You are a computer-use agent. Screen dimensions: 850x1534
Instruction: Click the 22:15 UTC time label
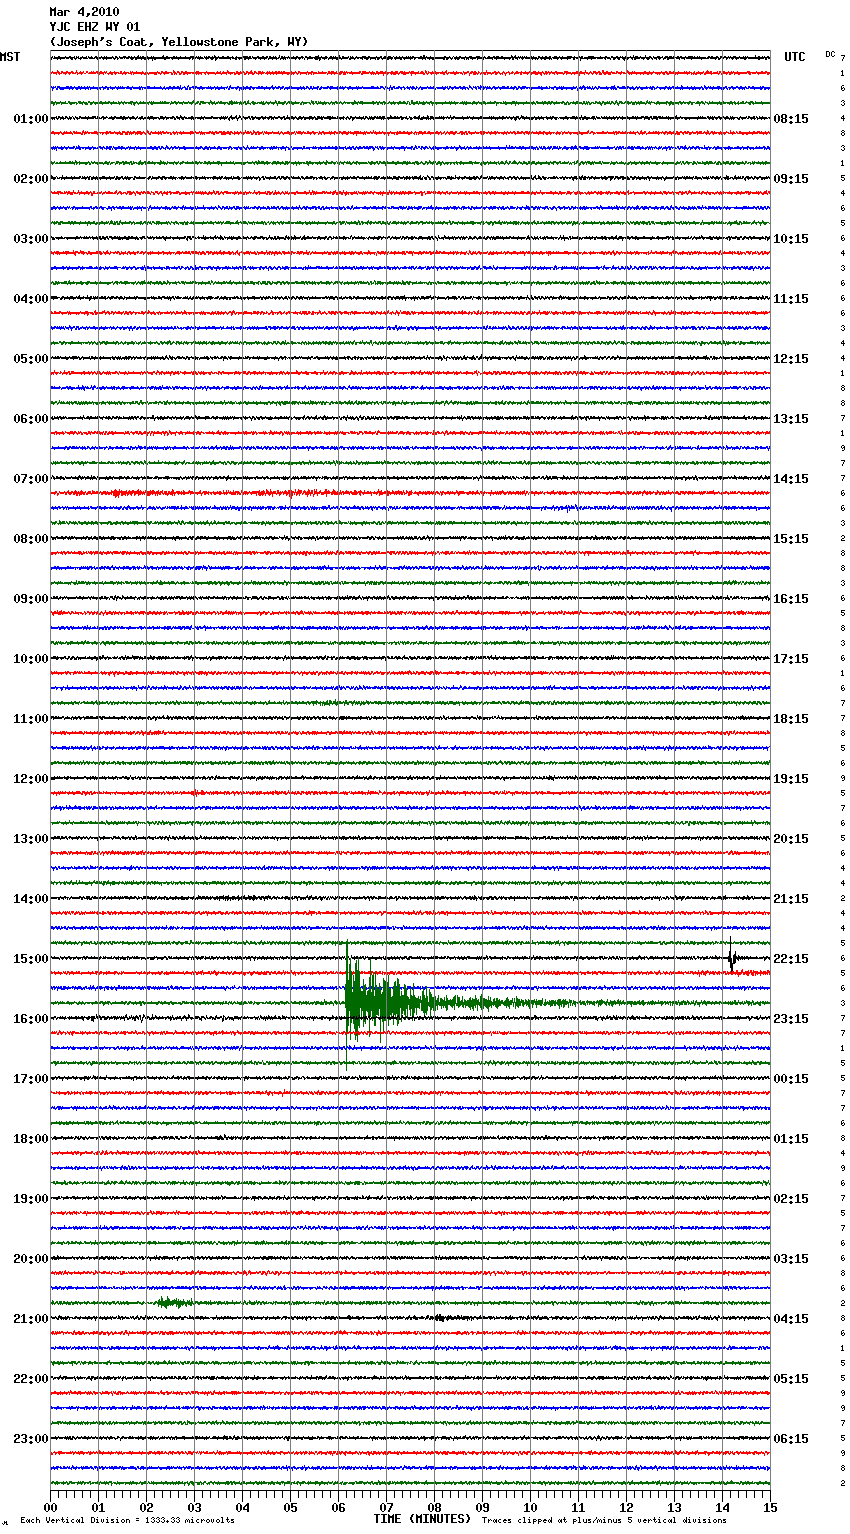[x=791, y=959]
